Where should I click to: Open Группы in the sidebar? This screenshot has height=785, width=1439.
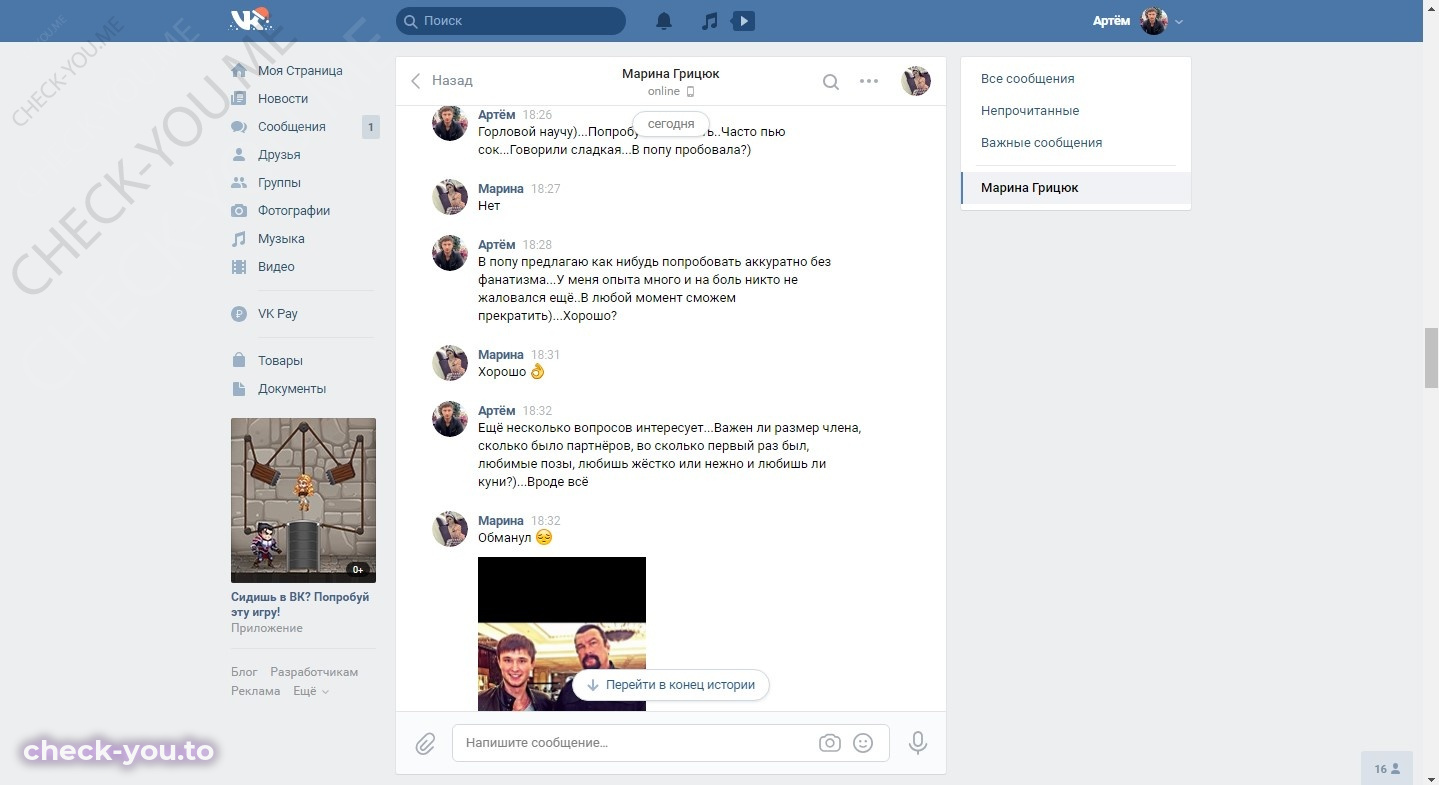pyautogui.click(x=279, y=183)
